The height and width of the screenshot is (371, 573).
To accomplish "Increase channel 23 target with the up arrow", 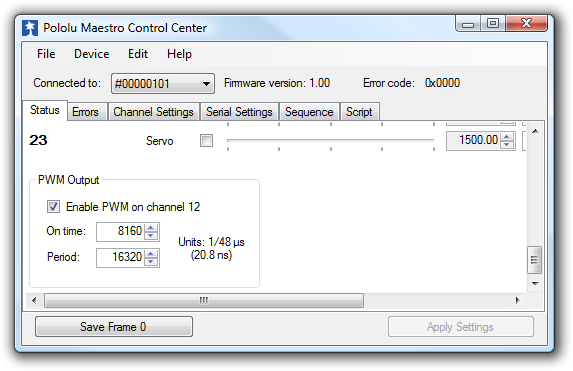I will coord(507,137).
